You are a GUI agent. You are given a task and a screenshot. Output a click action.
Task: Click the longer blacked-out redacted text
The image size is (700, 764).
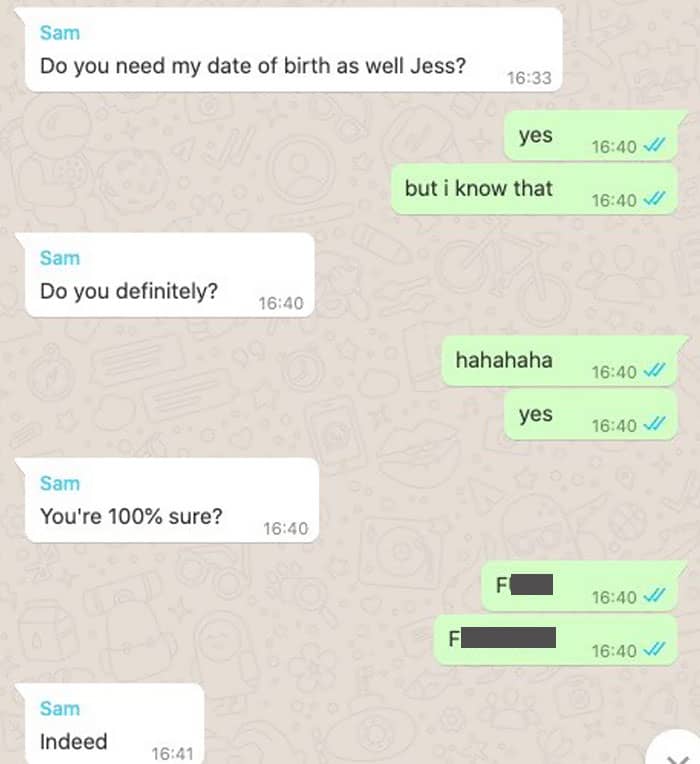(508, 638)
